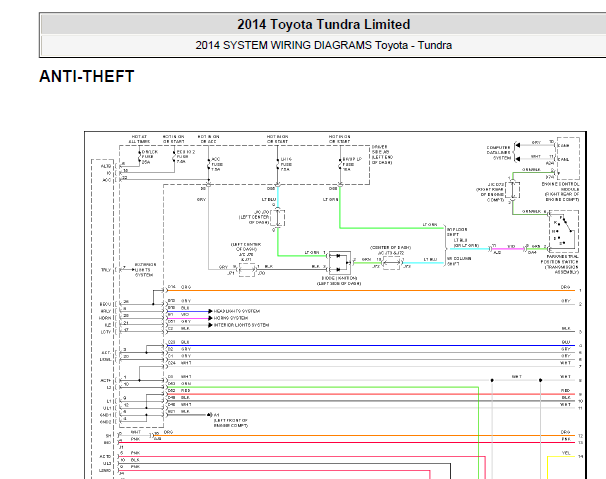The image size is (606, 479).
Task: Click the 'HOT IN ON OR ACC' label
Action: pos(208,139)
